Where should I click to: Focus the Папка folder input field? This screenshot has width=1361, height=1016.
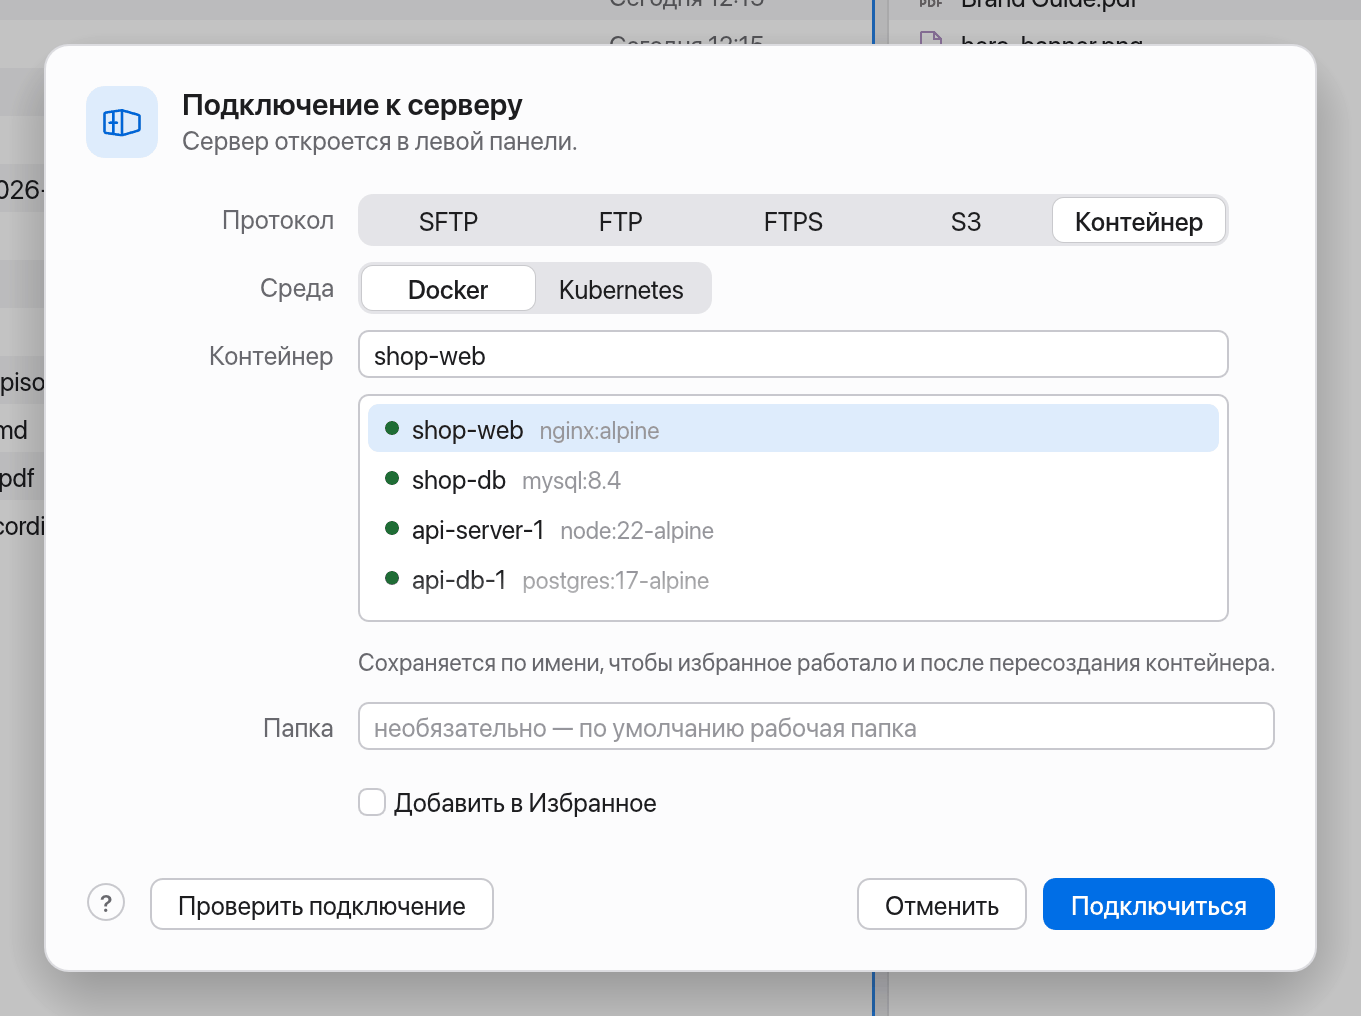(x=816, y=727)
